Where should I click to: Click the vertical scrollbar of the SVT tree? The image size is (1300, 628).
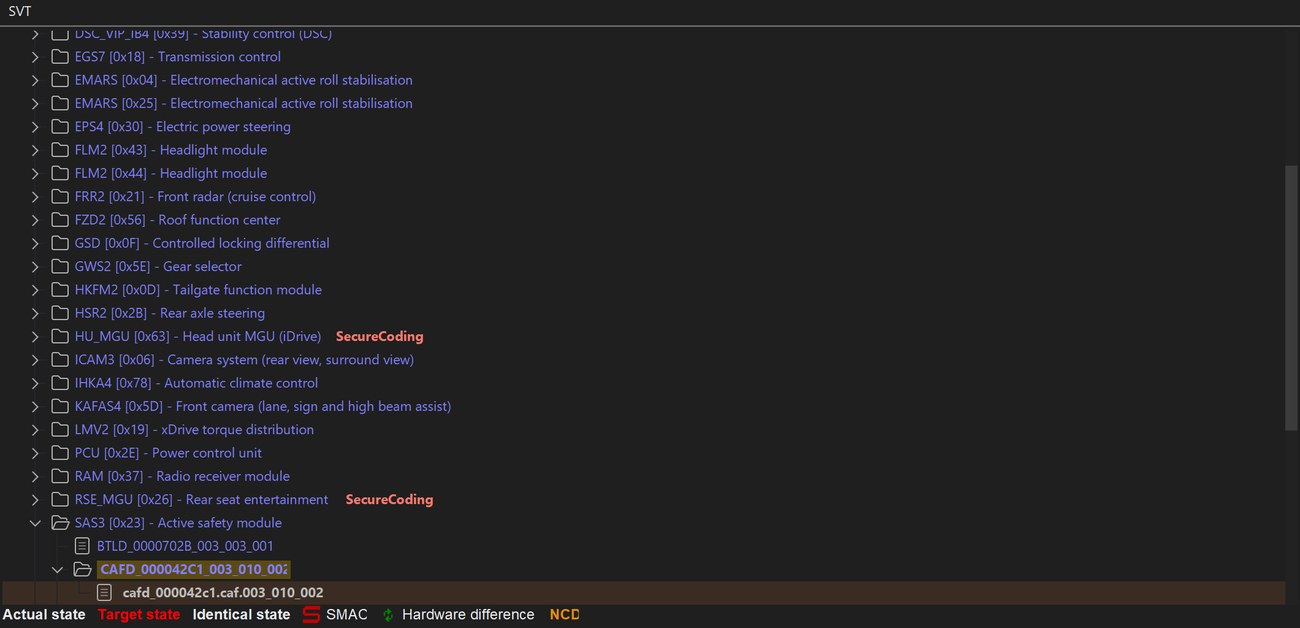(1291, 298)
